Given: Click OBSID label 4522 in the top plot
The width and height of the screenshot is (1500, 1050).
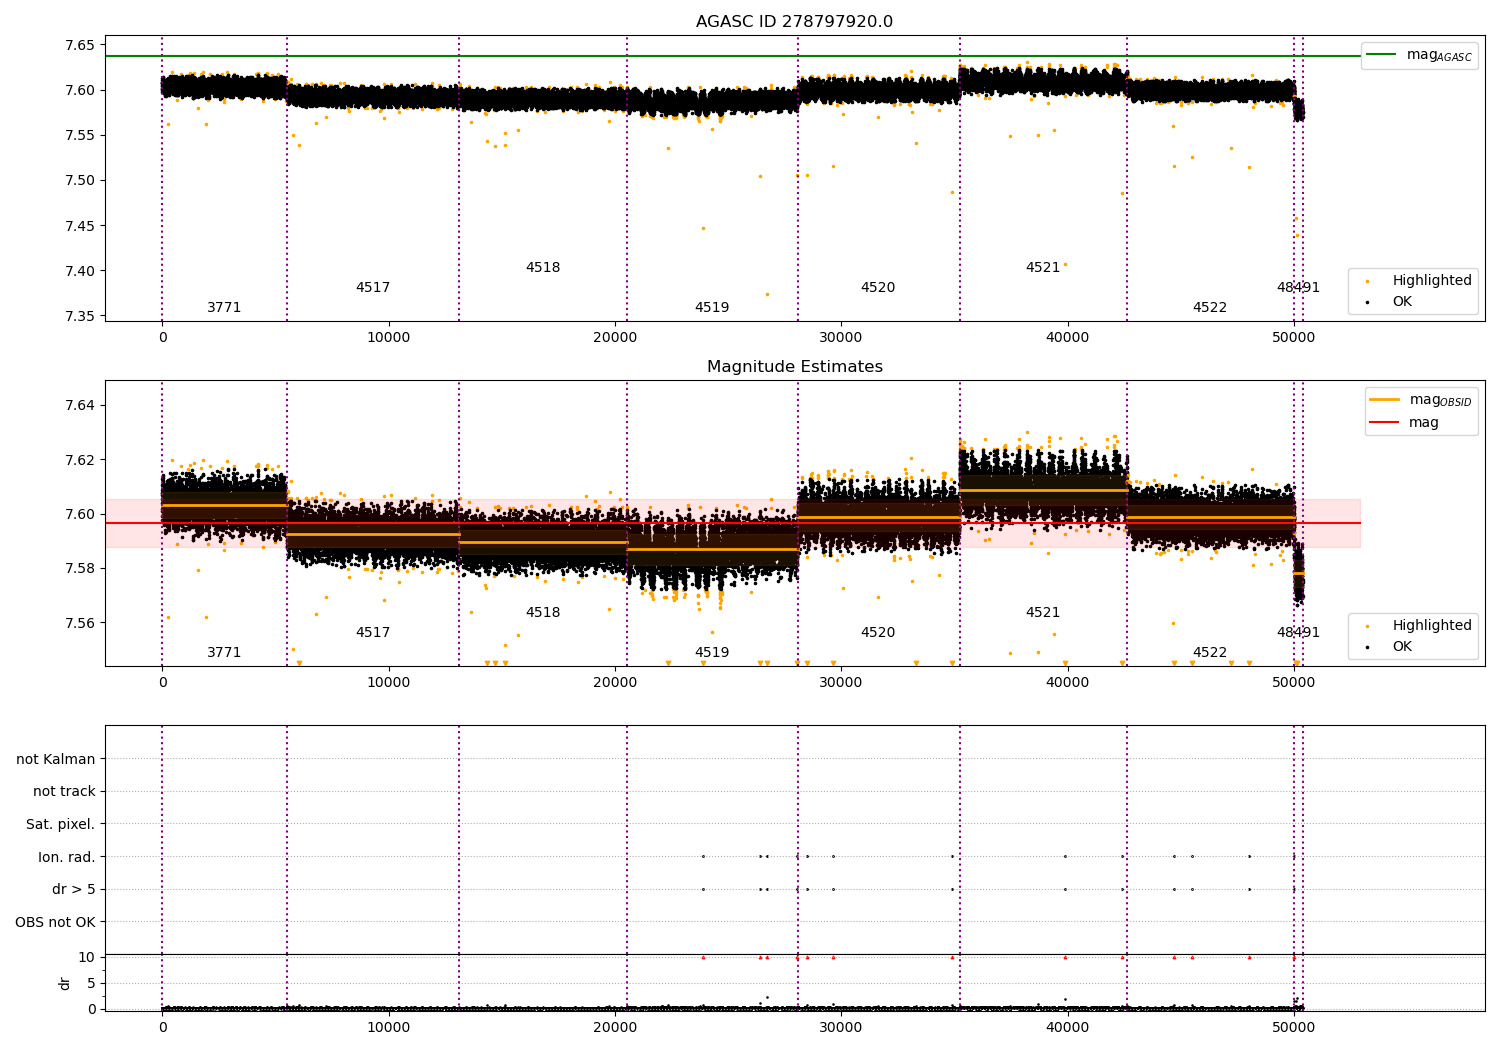Looking at the screenshot, I should (x=1210, y=308).
